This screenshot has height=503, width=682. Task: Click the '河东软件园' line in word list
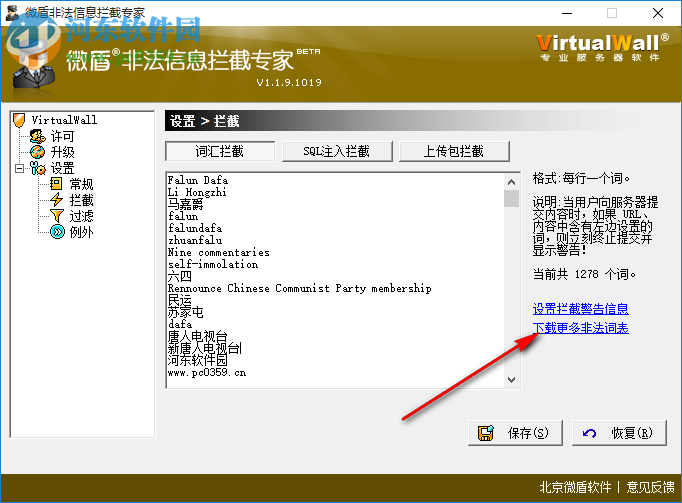pyautogui.click(x=197, y=360)
